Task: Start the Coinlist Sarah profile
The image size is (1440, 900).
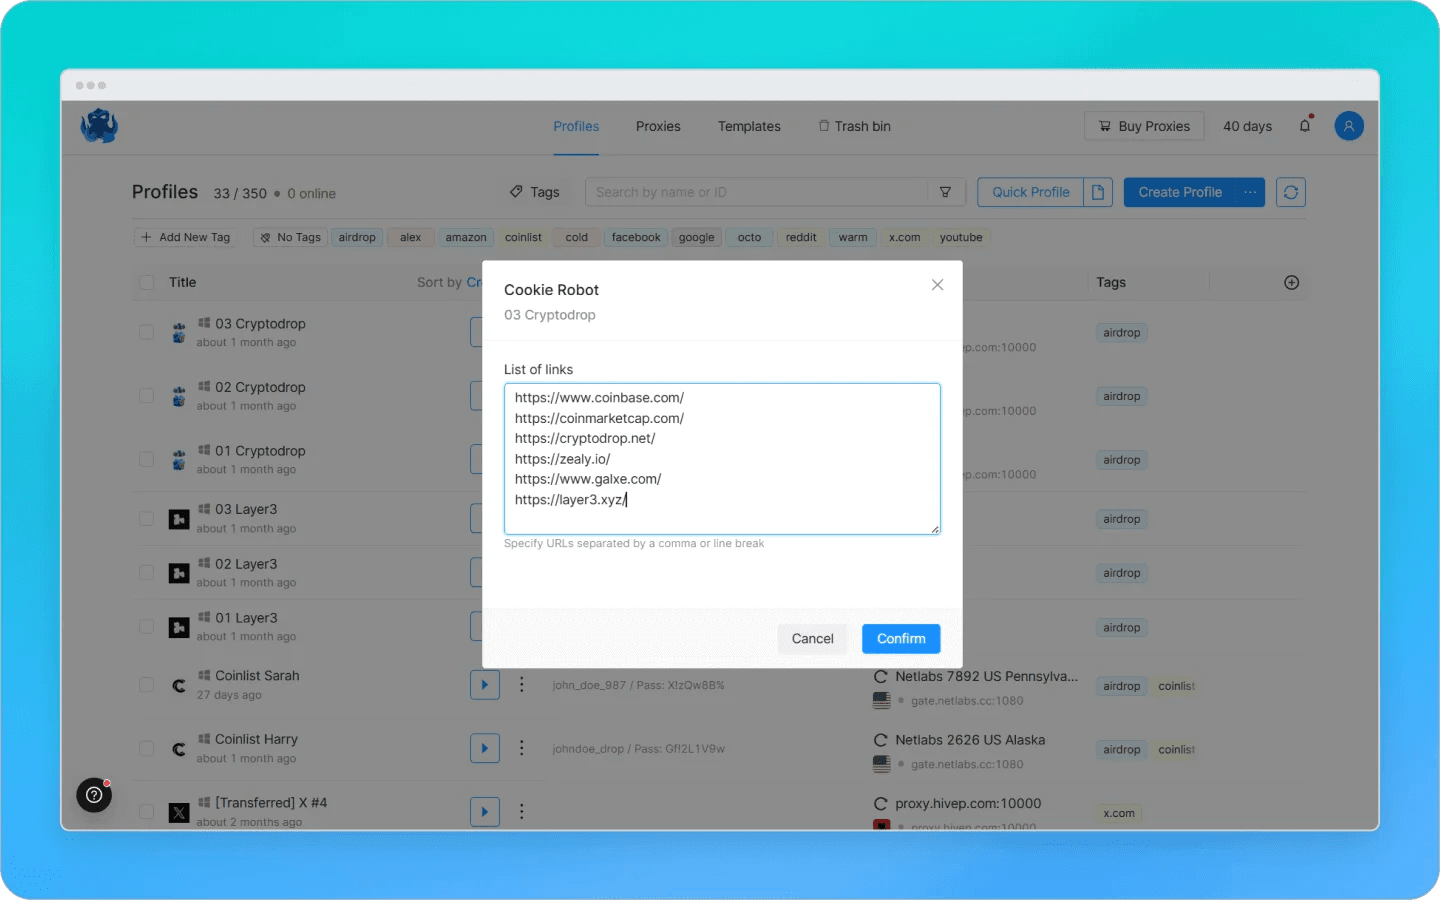Action: click(485, 685)
